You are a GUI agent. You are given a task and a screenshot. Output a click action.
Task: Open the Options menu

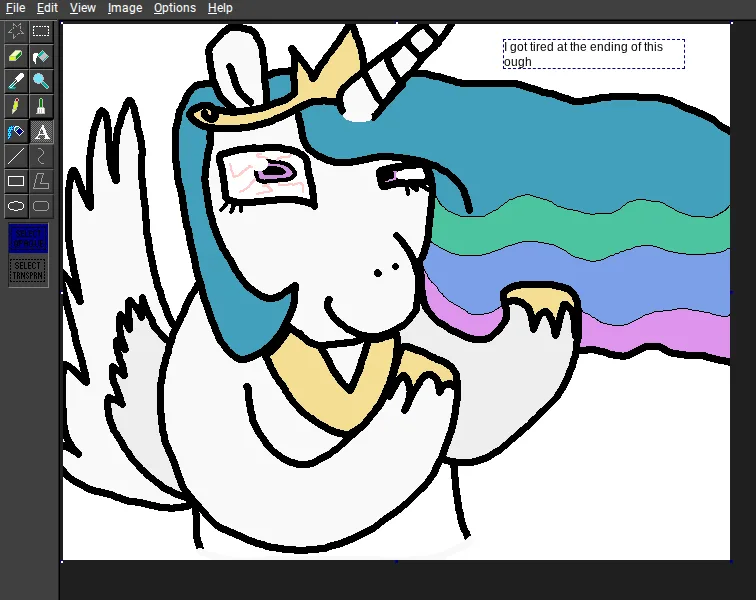(x=175, y=8)
